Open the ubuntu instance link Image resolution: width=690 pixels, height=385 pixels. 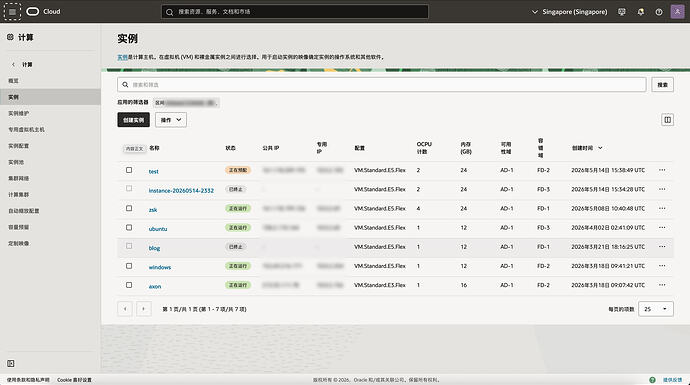point(158,229)
